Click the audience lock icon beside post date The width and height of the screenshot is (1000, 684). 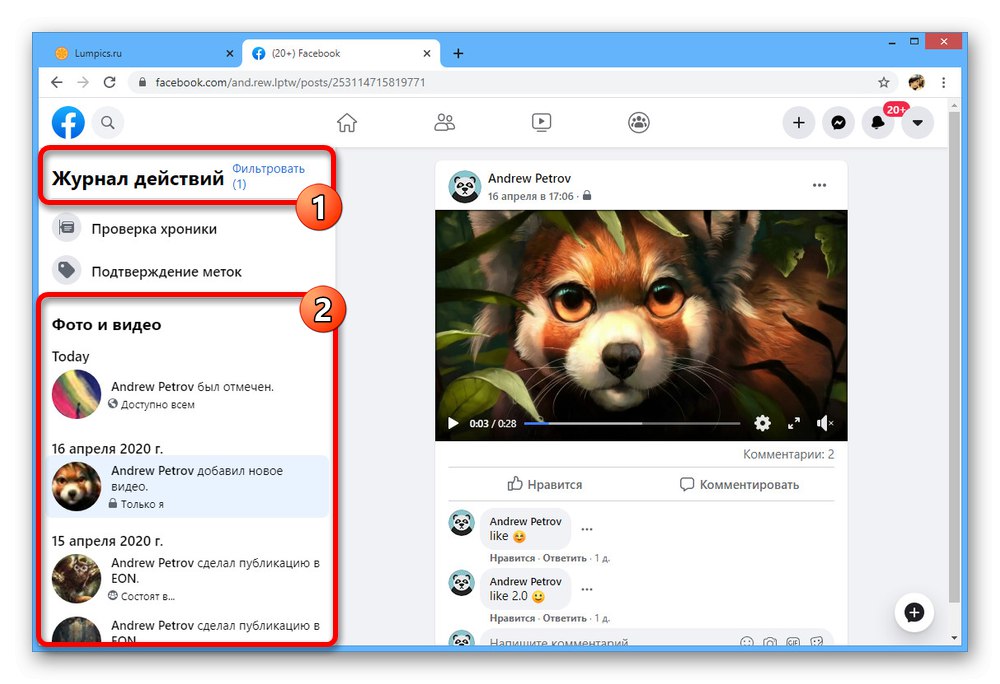(587, 196)
